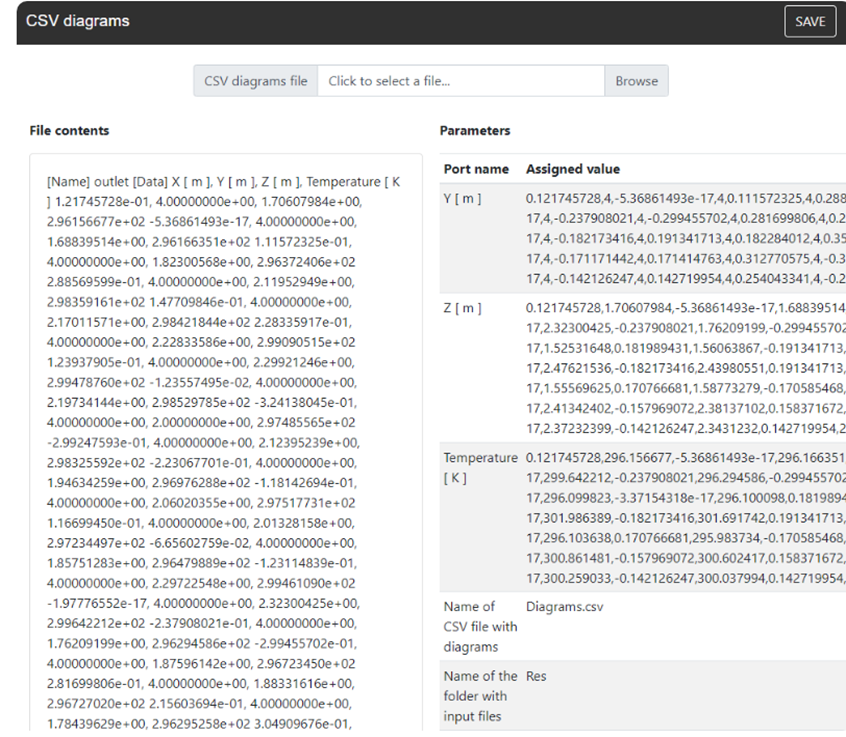This screenshot has height=737, width=846.
Task: Click the Diagrams.csv value
Action: click(x=564, y=606)
